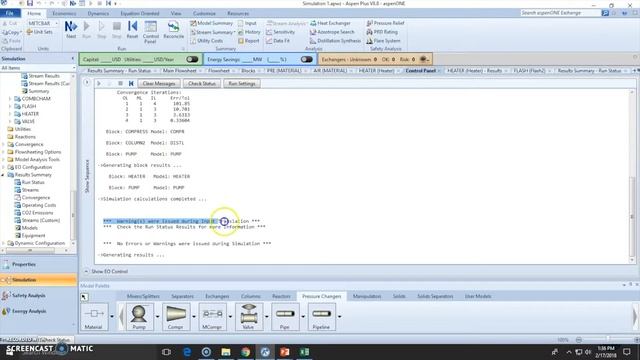This screenshot has width=640, height=360.
Task: Click the Next run icon in ribbon
Action: click(x=71, y=29)
